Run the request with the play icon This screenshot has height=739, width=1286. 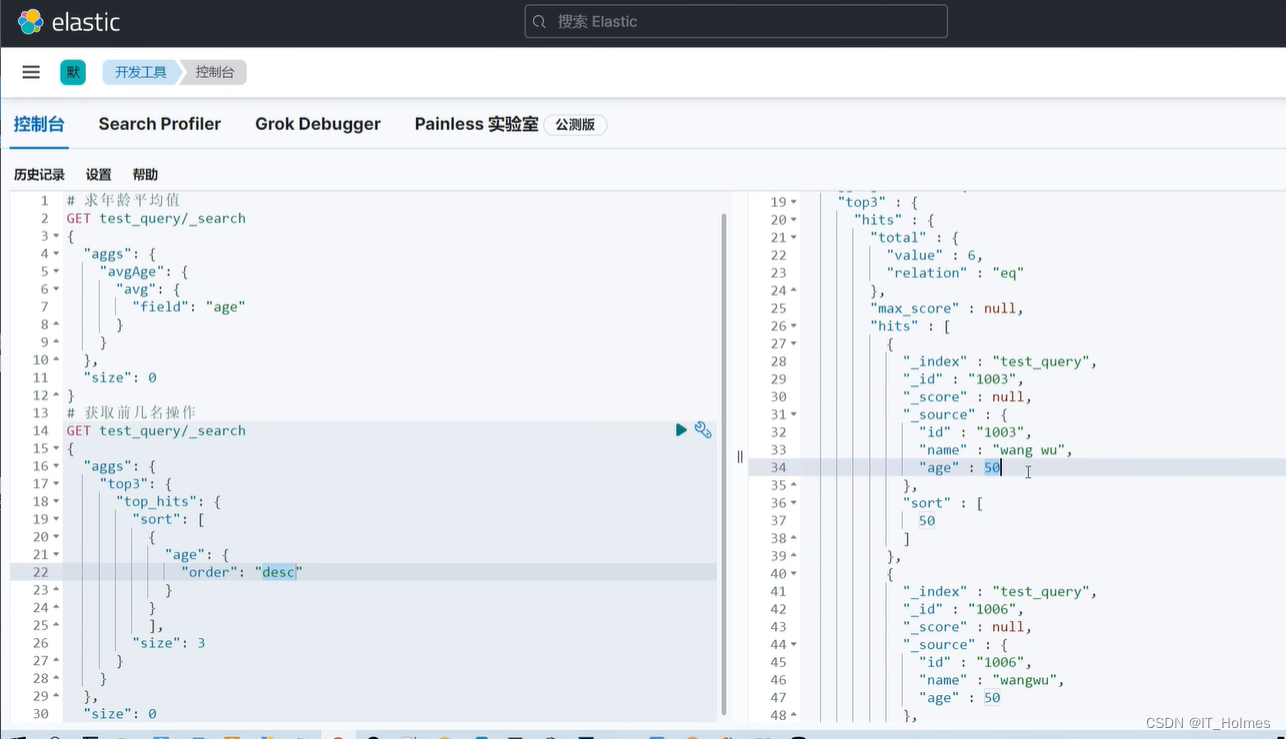tap(681, 430)
